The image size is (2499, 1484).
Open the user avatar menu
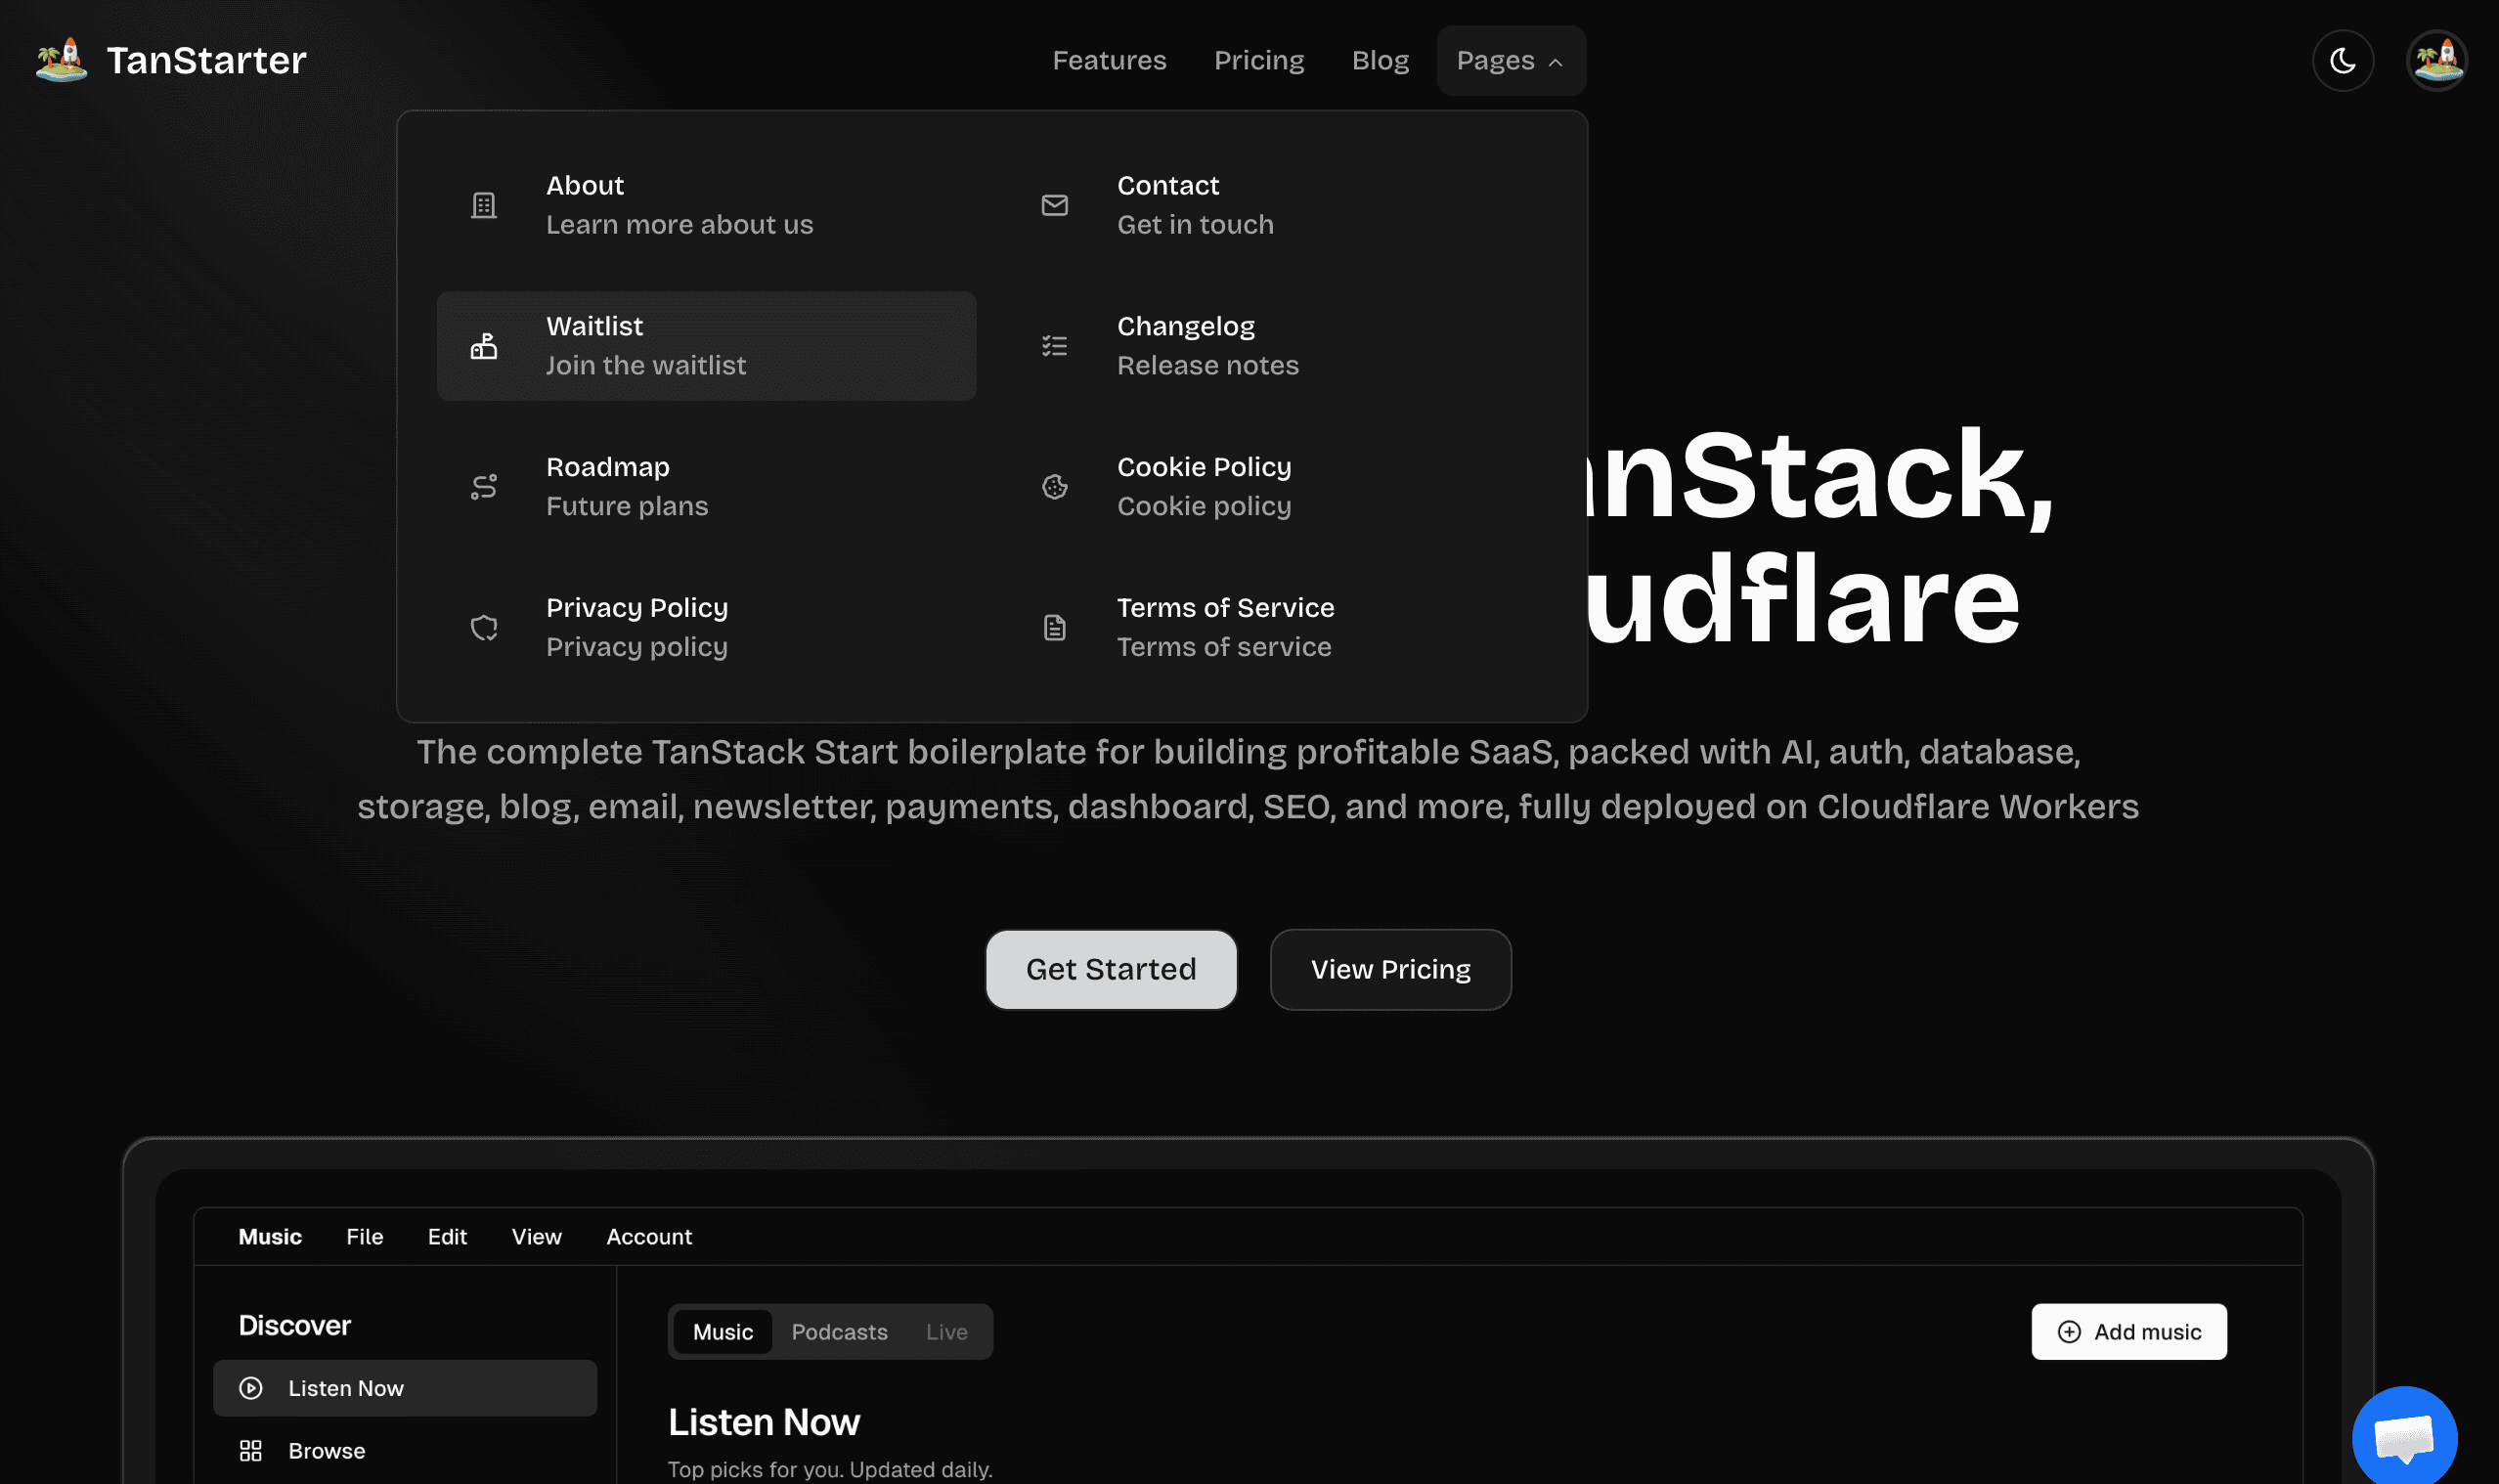[x=2437, y=61]
